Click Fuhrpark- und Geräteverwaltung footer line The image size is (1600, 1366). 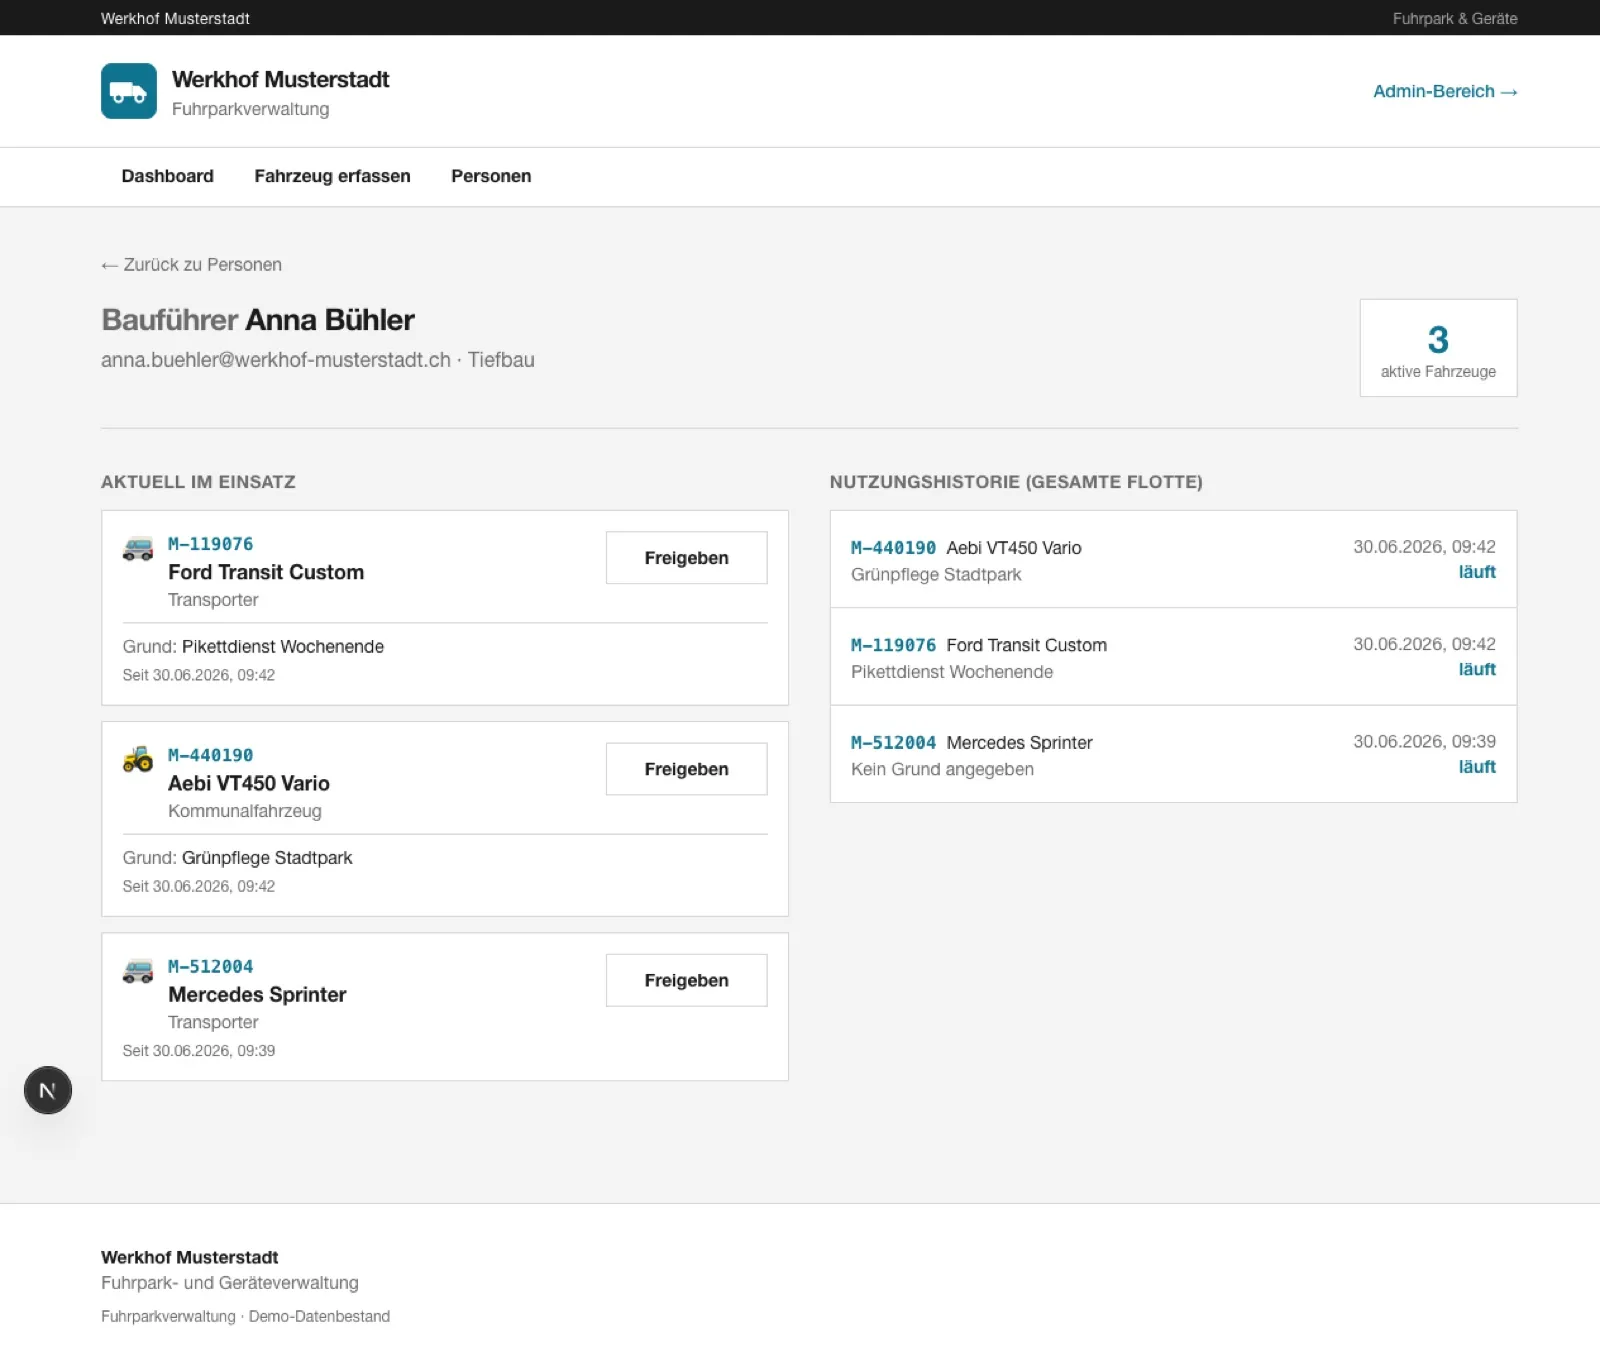pos(230,1283)
